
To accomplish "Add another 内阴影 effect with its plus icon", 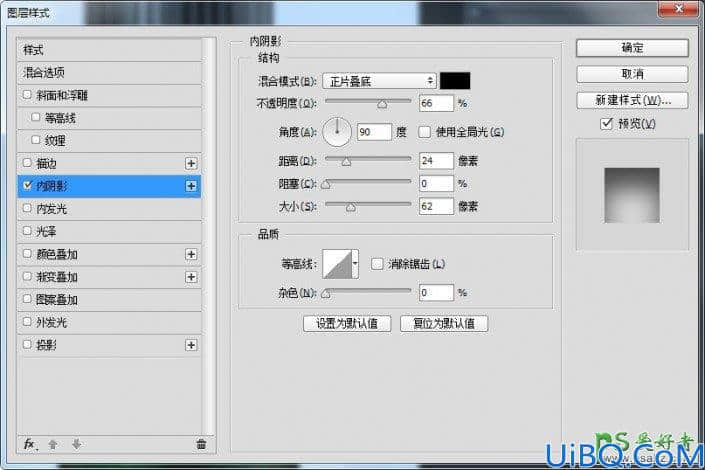I will tap(191, 186).
